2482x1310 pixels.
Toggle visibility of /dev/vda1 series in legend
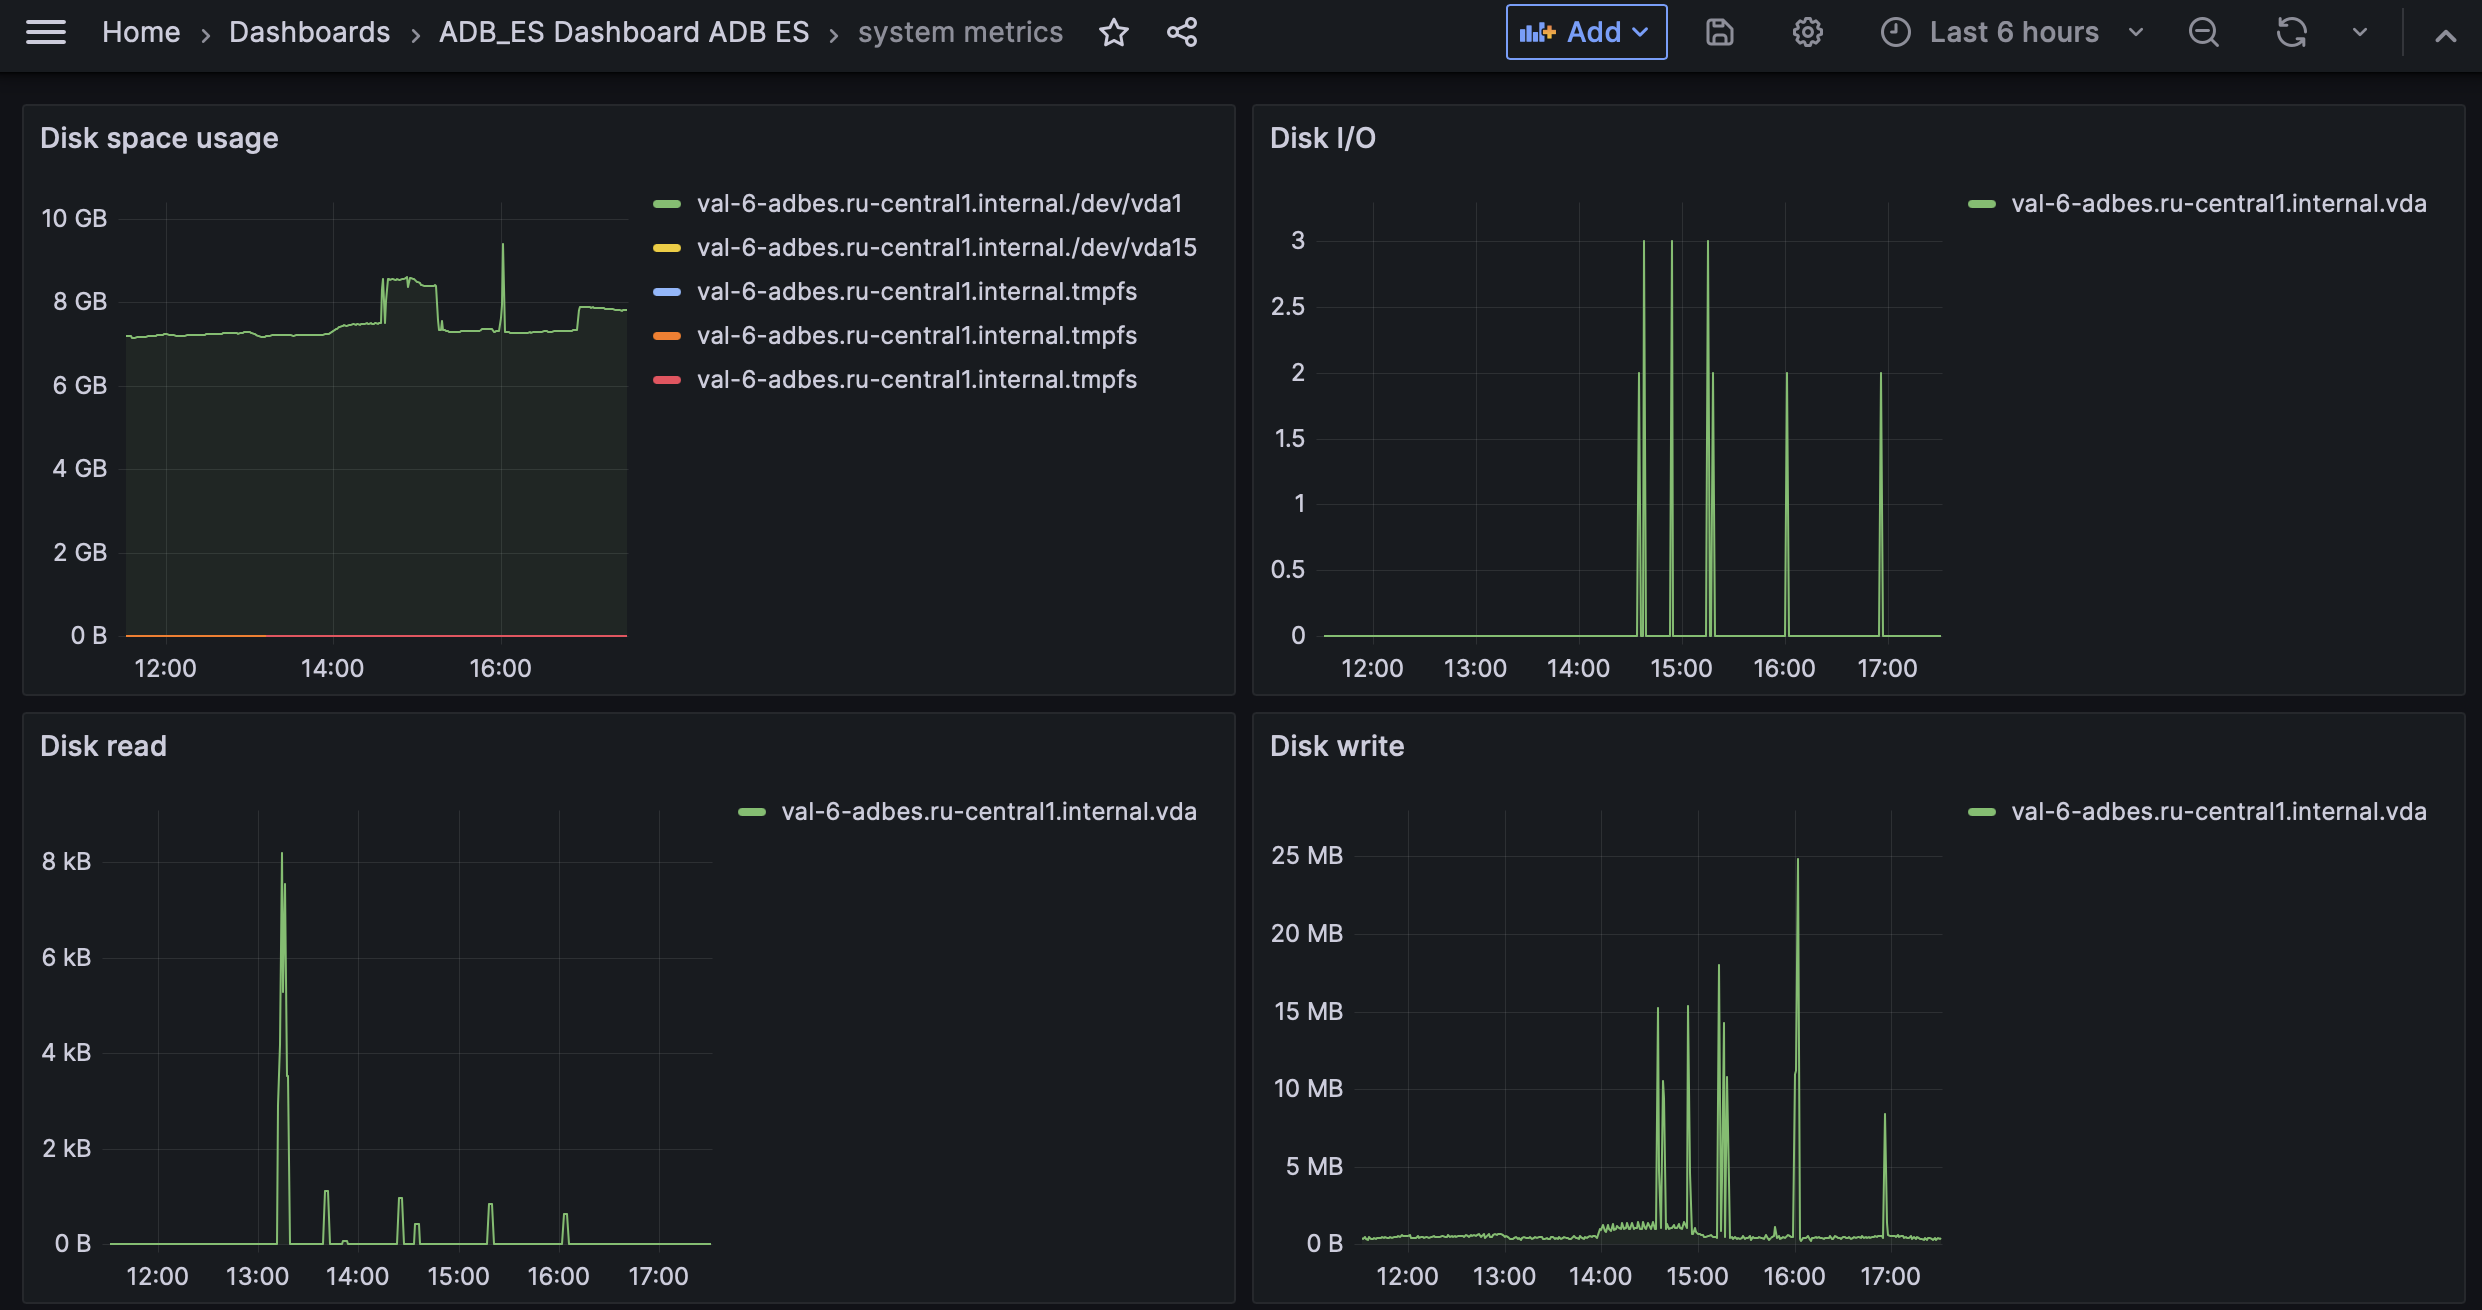coord(938,203)
